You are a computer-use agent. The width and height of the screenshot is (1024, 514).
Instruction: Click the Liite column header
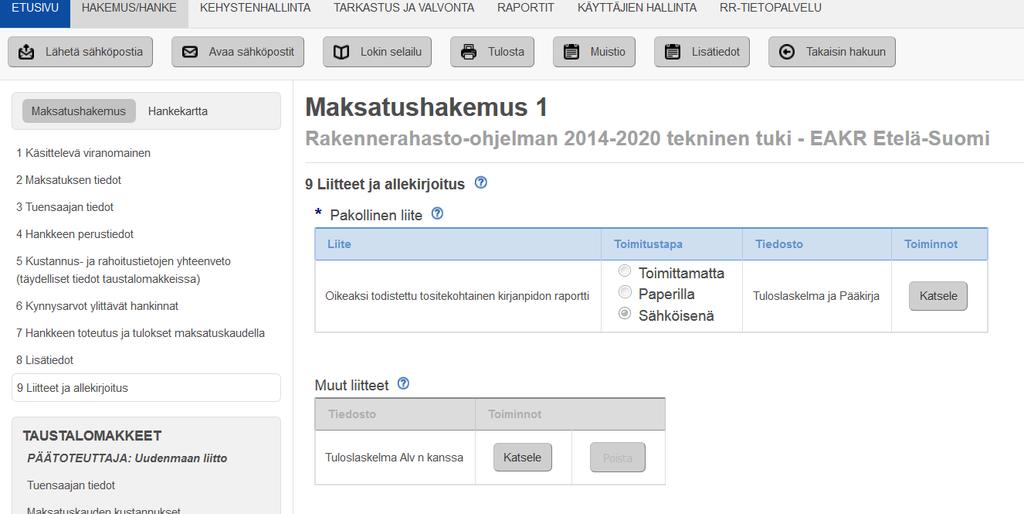pyautogui.click(x=339, y=244)
